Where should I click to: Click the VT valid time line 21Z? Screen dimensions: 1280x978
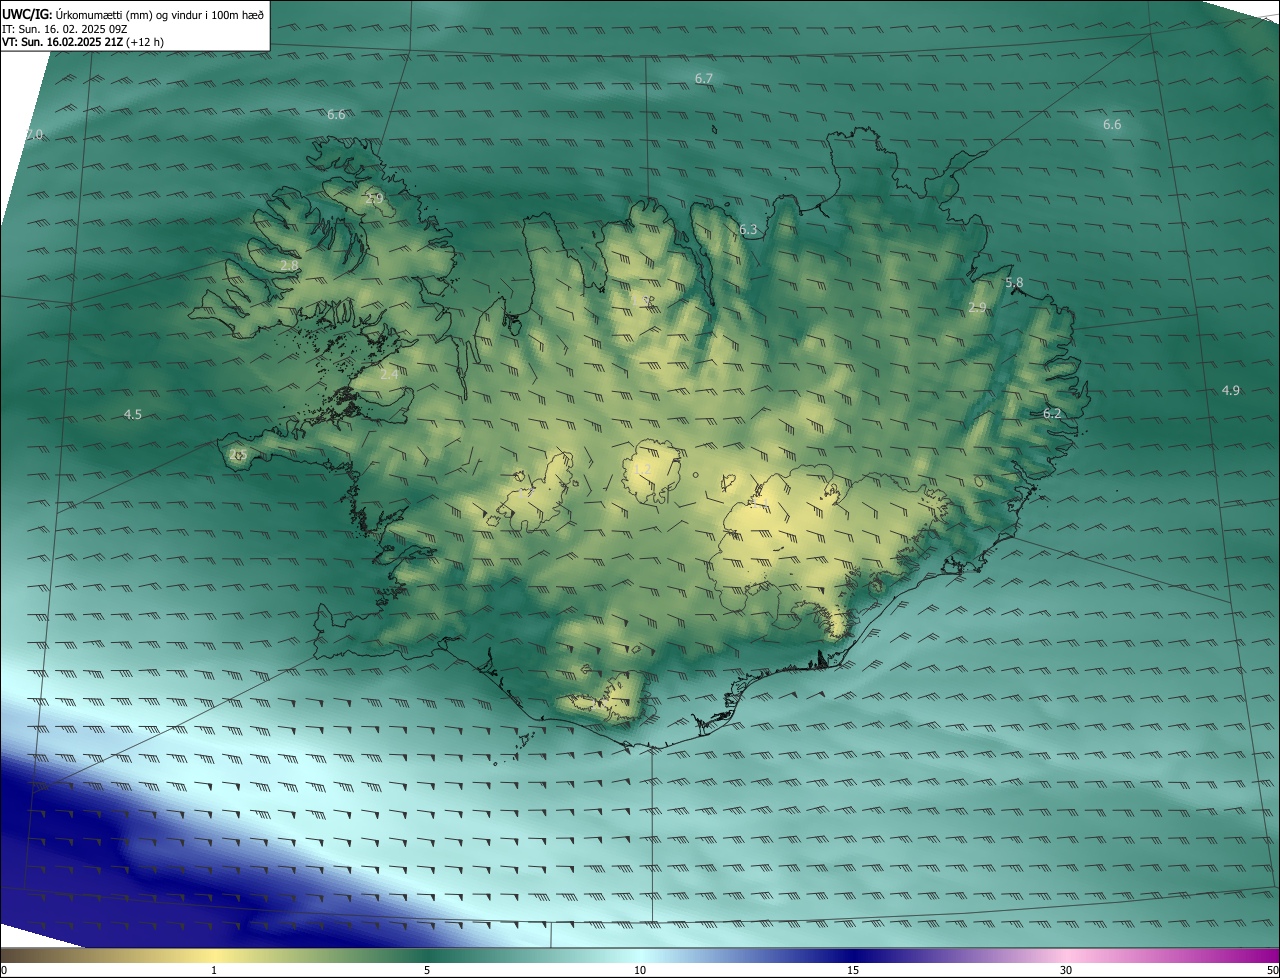(x=83, y=42)
